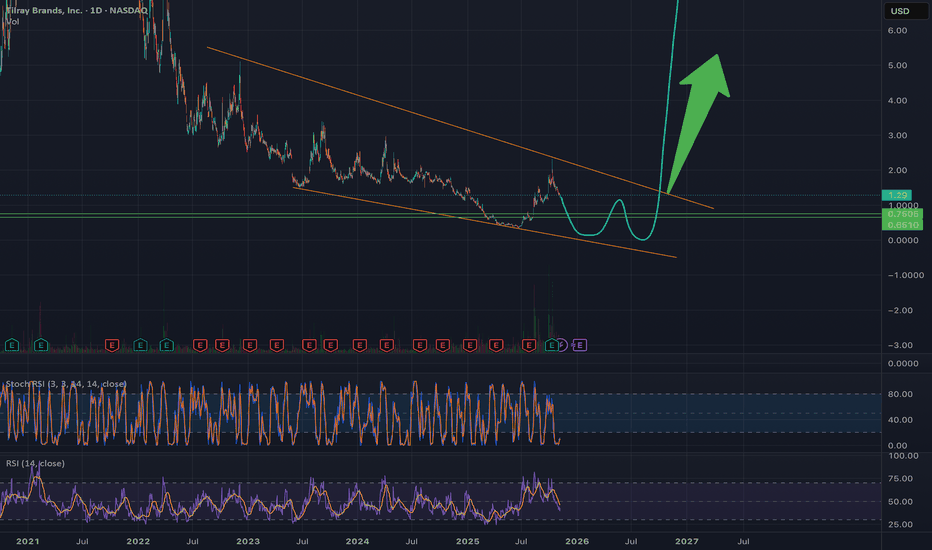Select the Vol indicator label
This screenshot has height=550, width=932.
[12, 21]
